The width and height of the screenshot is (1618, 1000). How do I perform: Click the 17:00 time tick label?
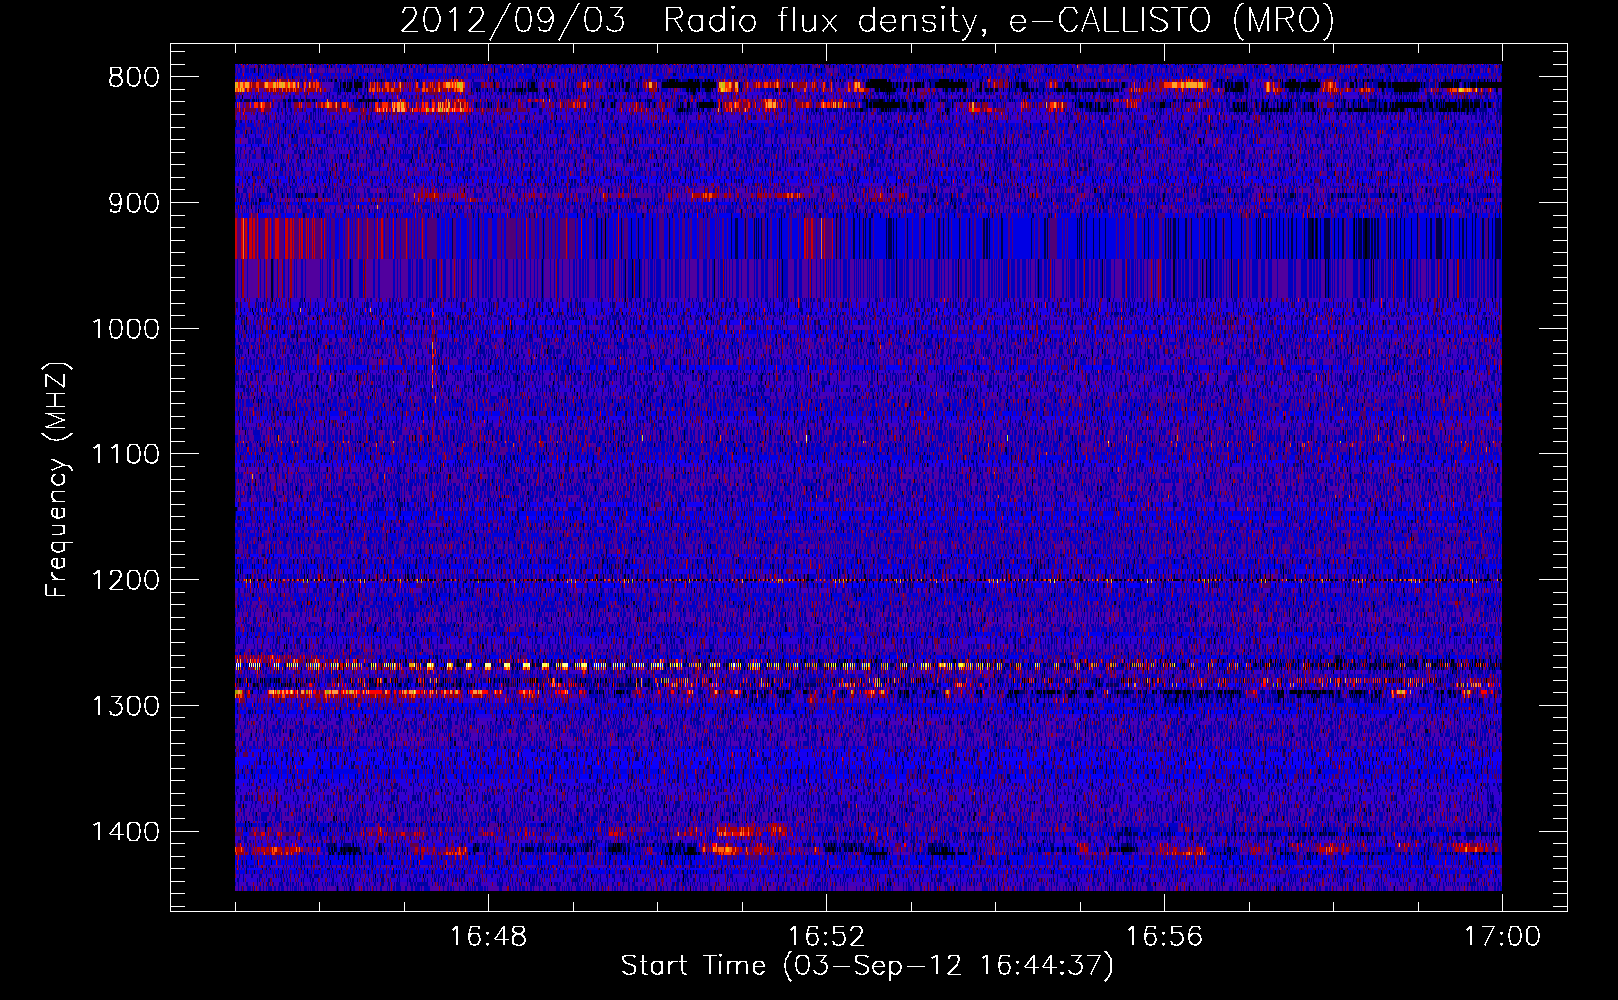tap(1502, 937)
